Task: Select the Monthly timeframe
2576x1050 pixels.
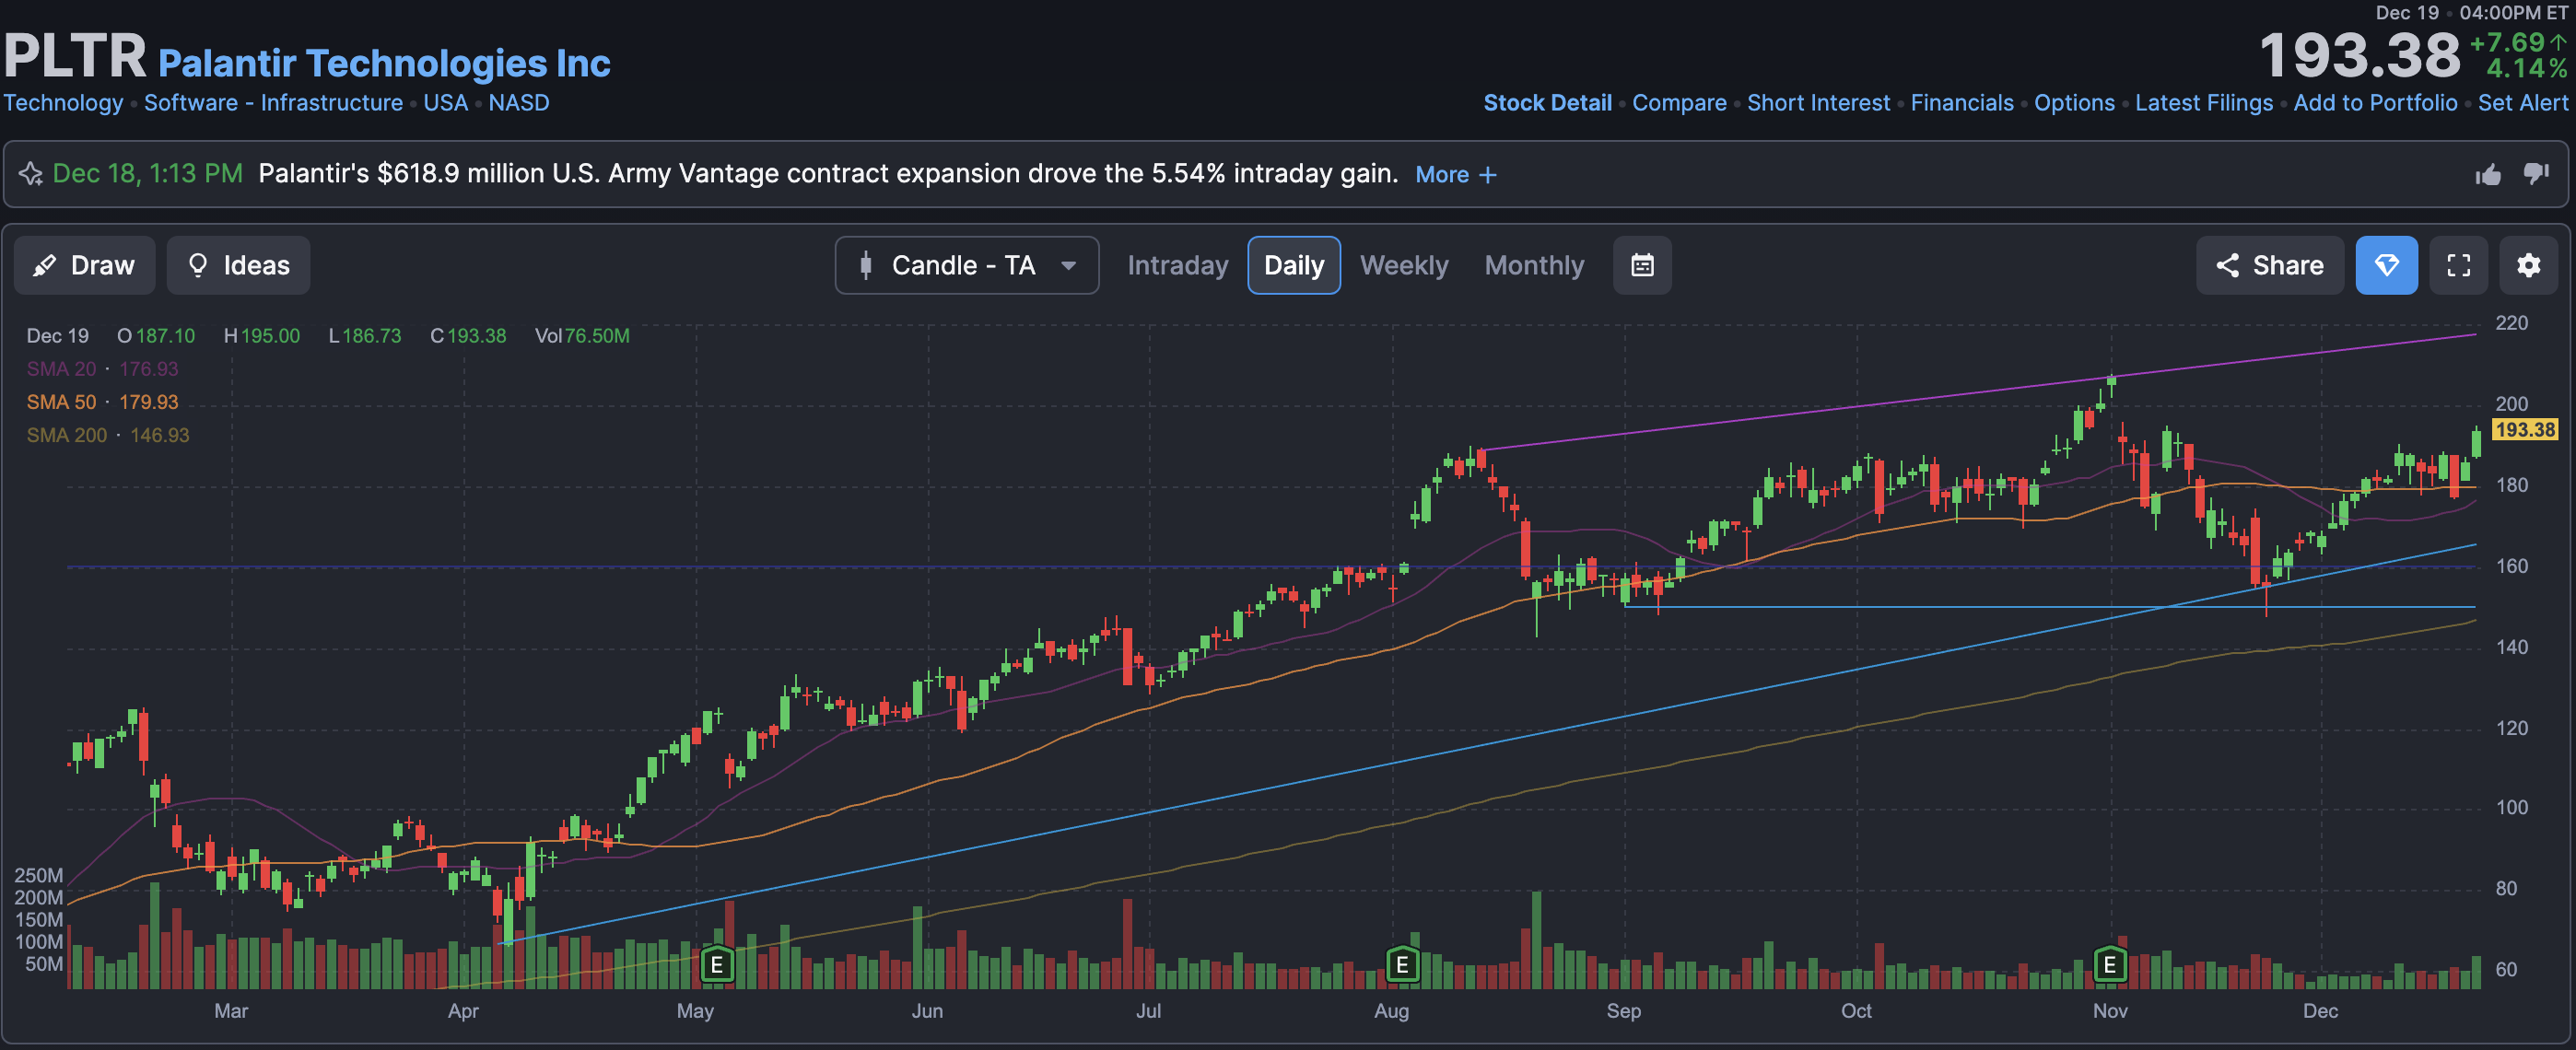Action: pos(1534,265)
